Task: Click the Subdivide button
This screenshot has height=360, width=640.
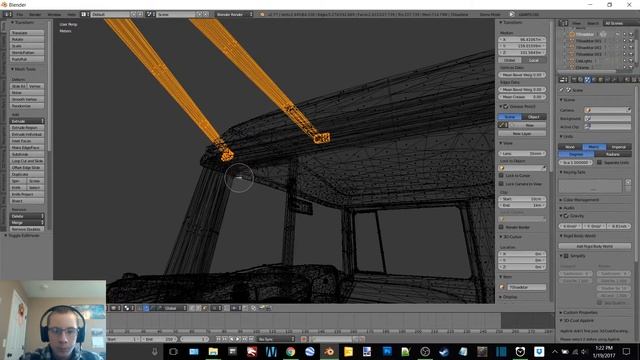Action: (x=27, y=154)
